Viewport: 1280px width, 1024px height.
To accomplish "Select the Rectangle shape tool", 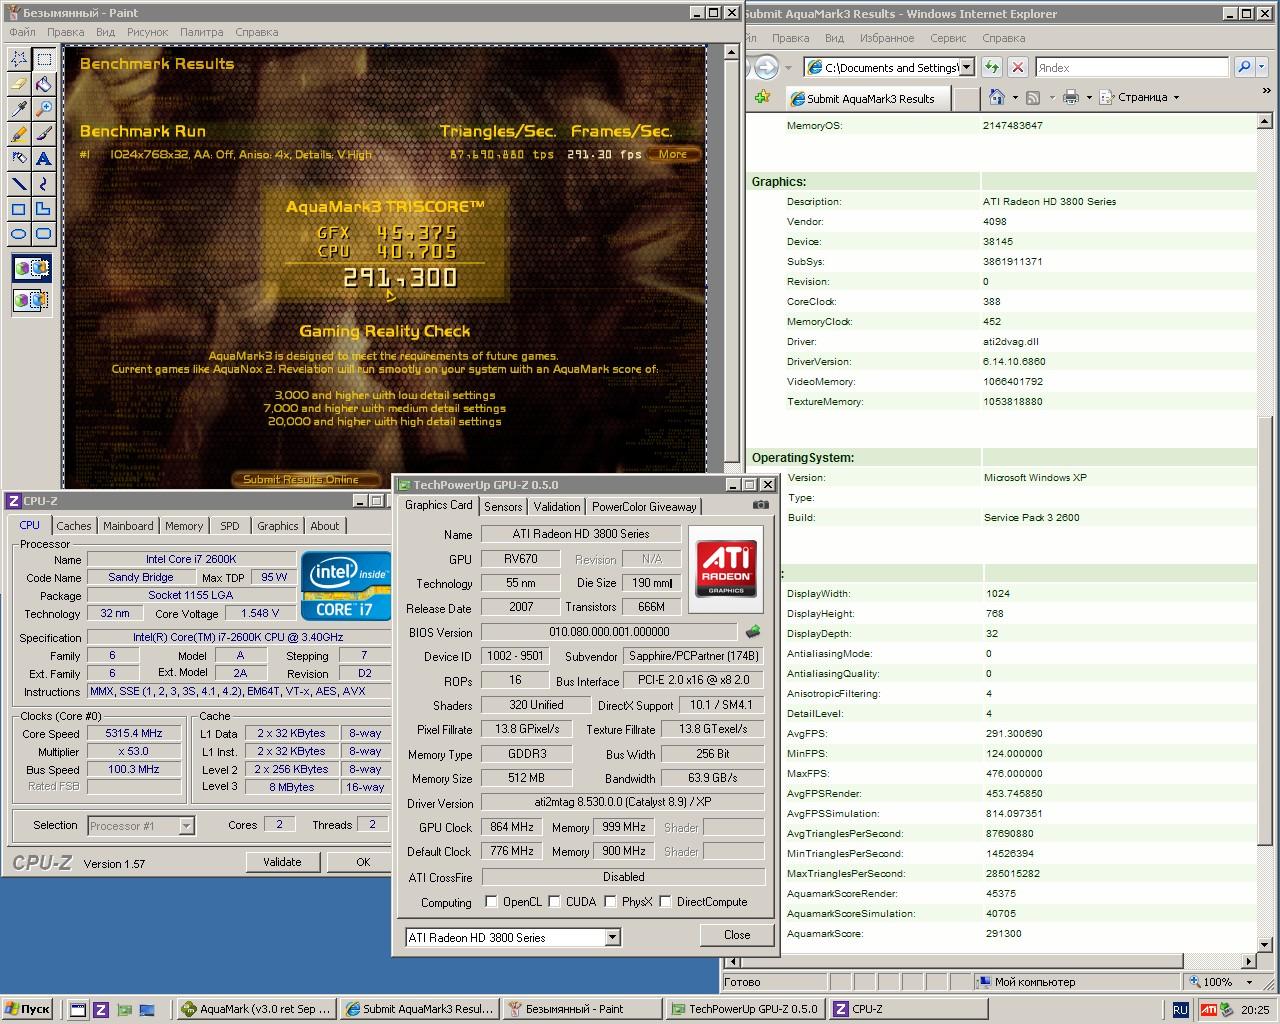I will (x=19, y=209).
